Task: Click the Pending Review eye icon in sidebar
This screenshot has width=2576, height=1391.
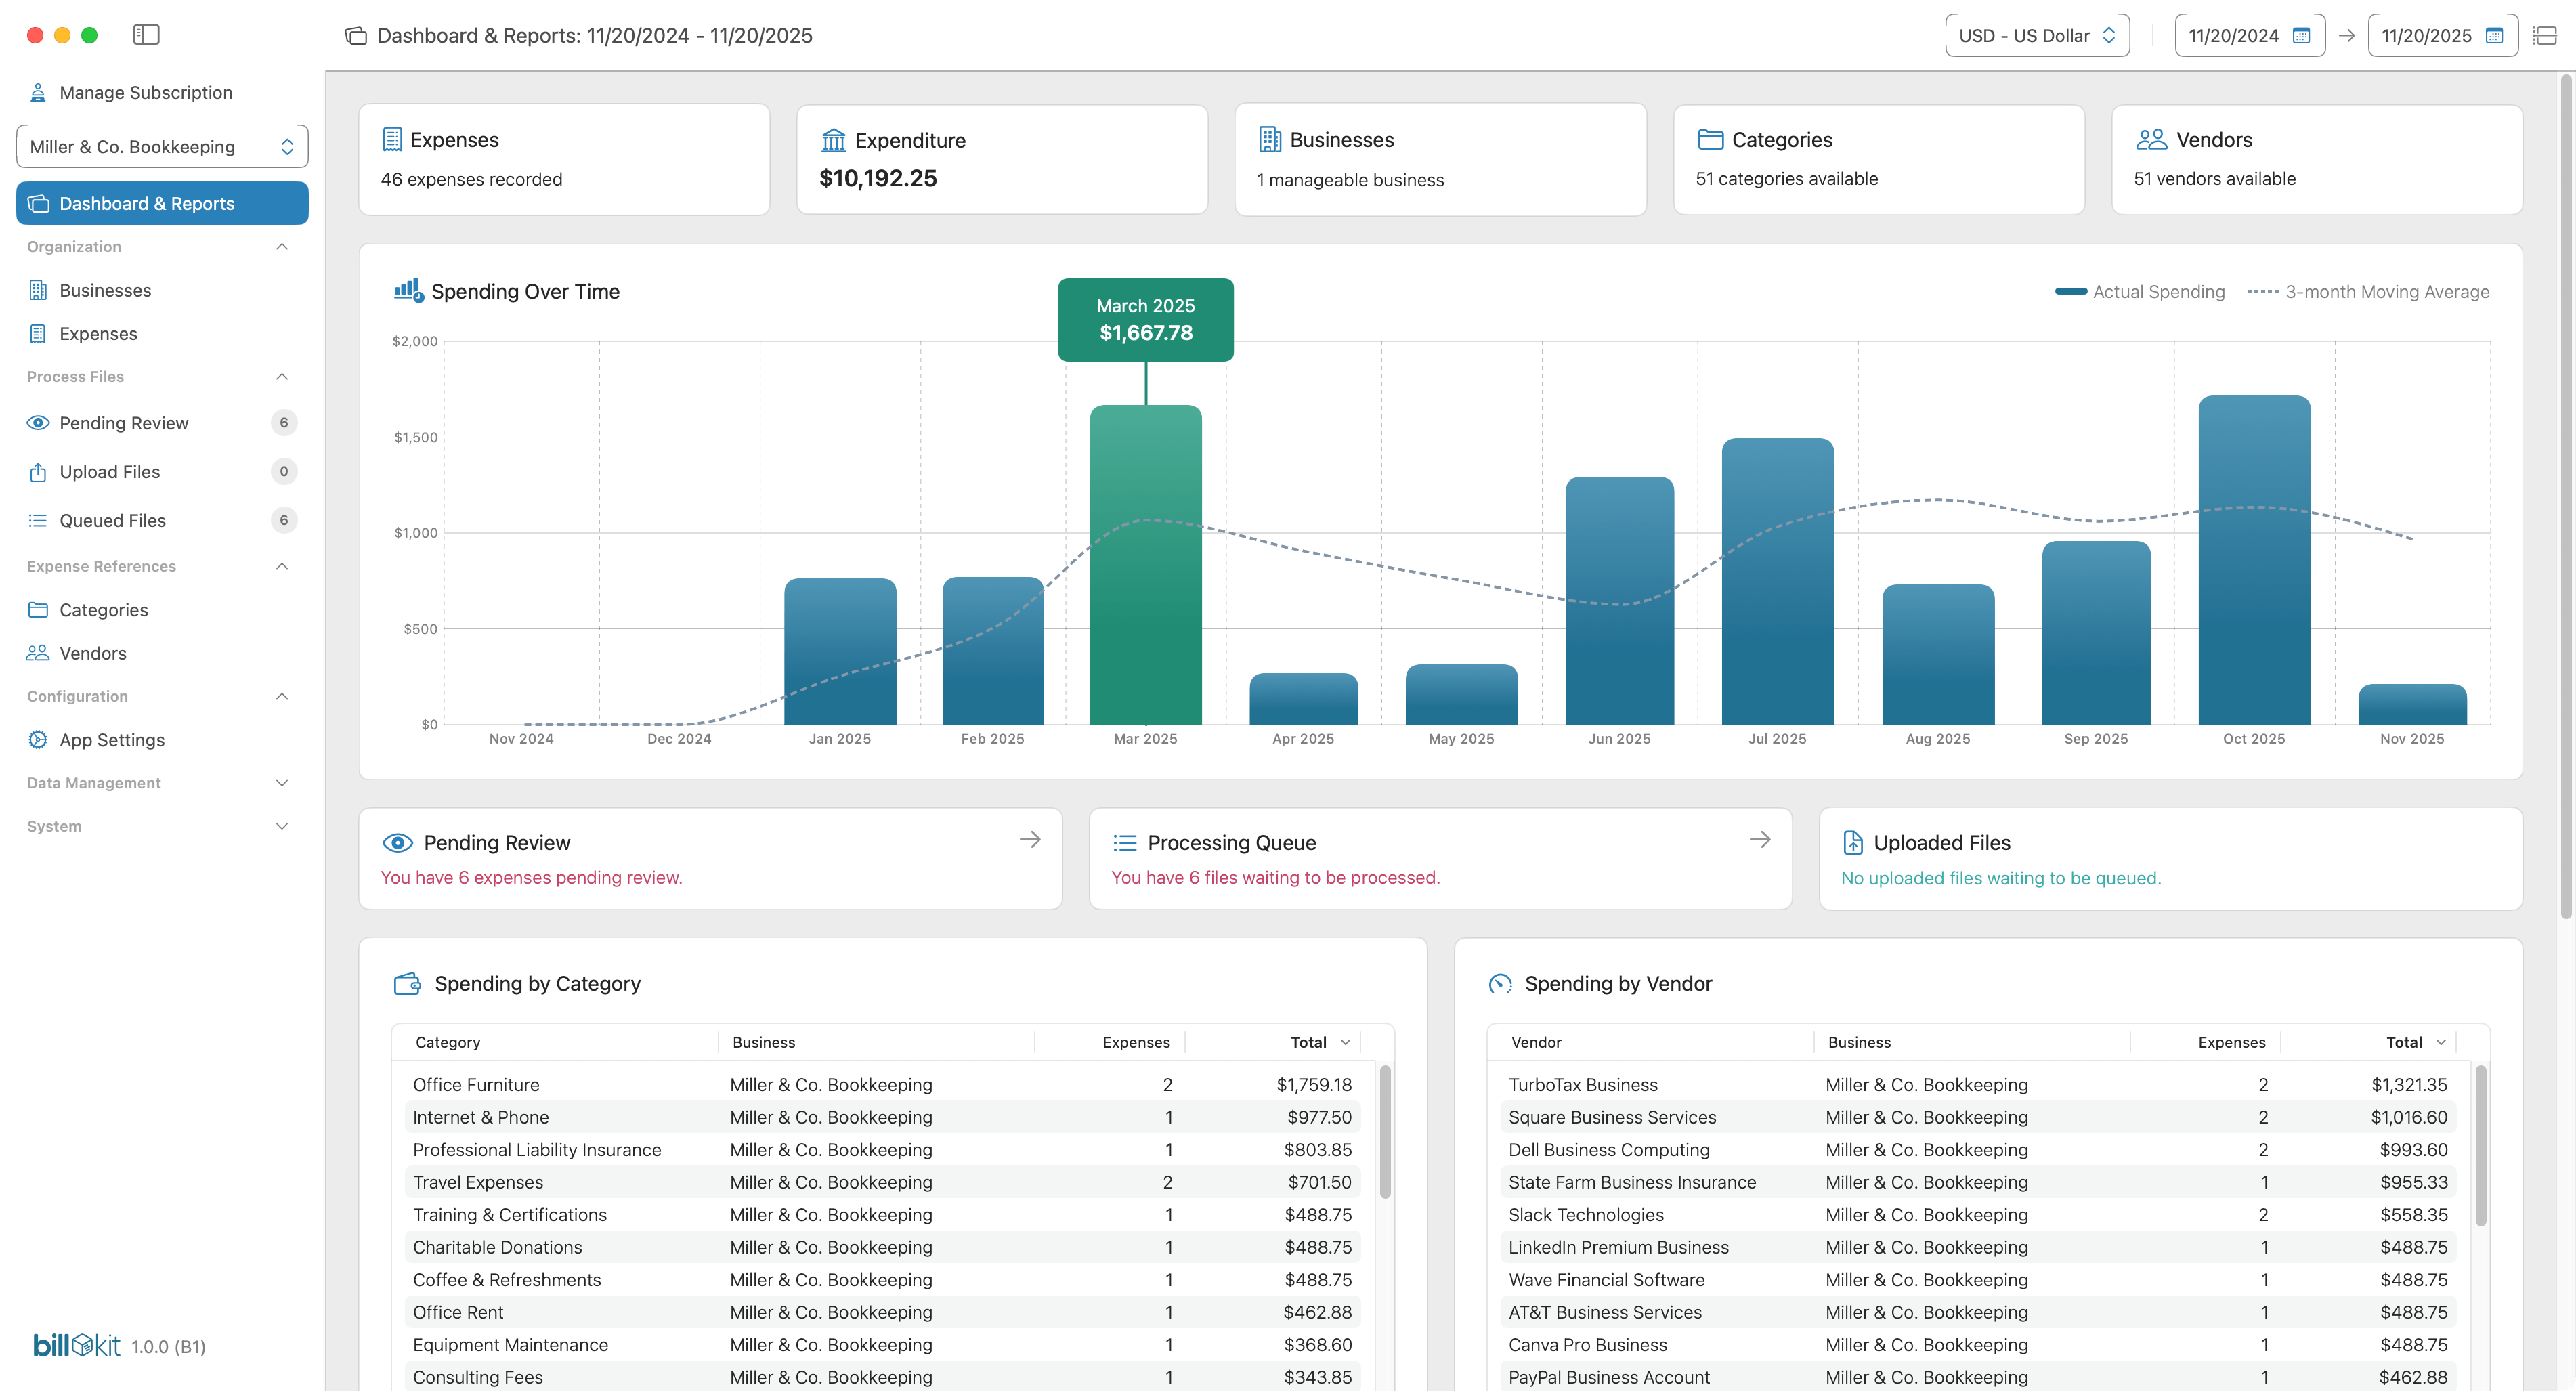Action: click(x=38, y=423)
